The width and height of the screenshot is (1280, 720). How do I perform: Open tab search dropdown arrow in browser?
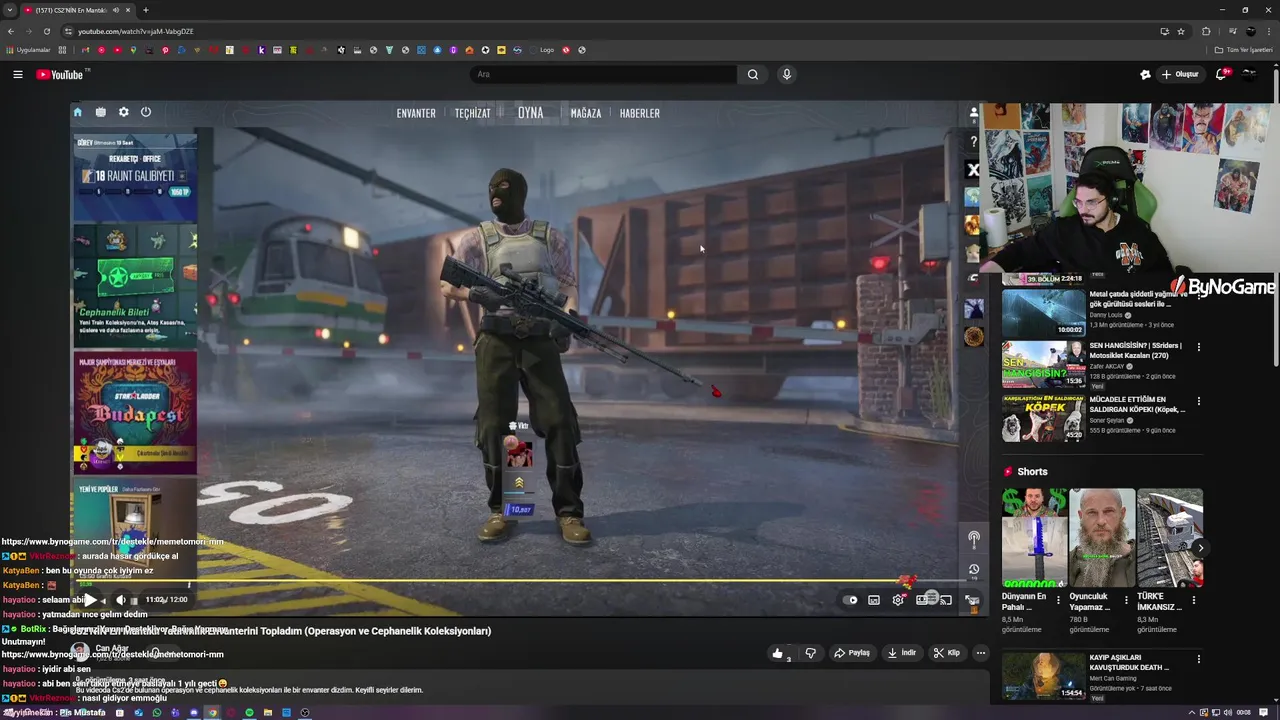(x=9, y=10)
